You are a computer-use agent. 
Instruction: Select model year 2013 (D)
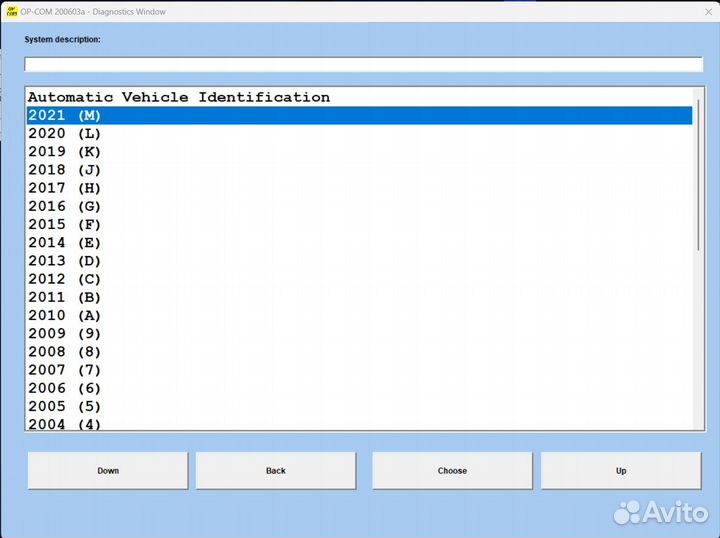65,261
